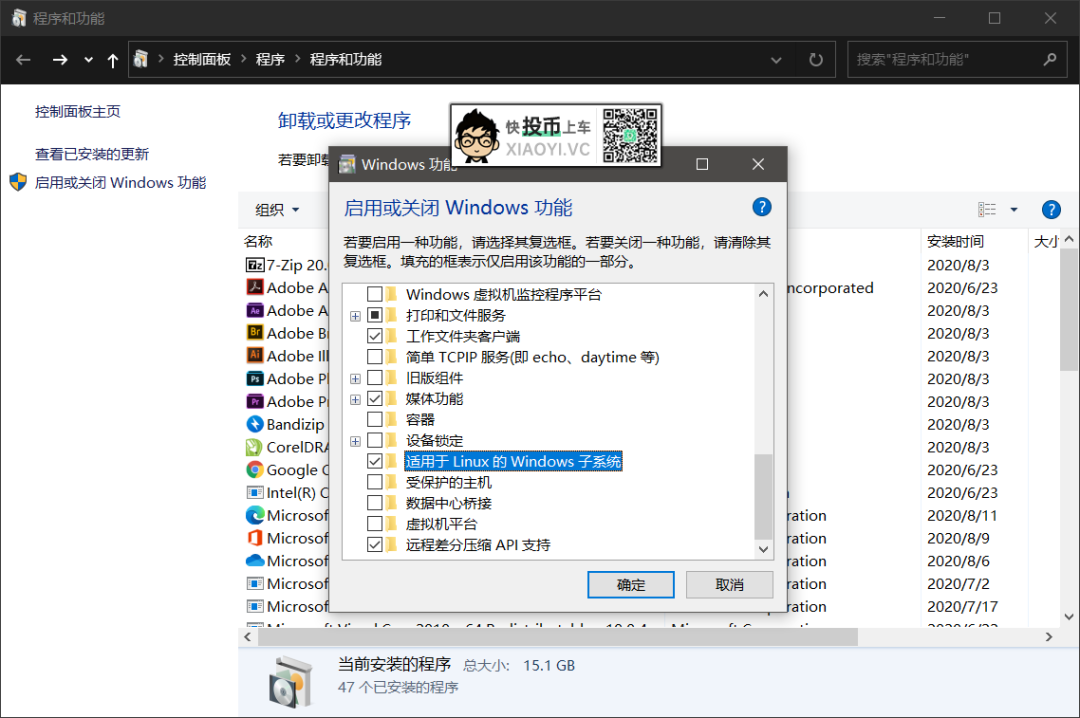Image resolution: width=1080 pixels, height=718 pixels.
Task: Click the features list scrollbar thumb
Action: (763, 496)
